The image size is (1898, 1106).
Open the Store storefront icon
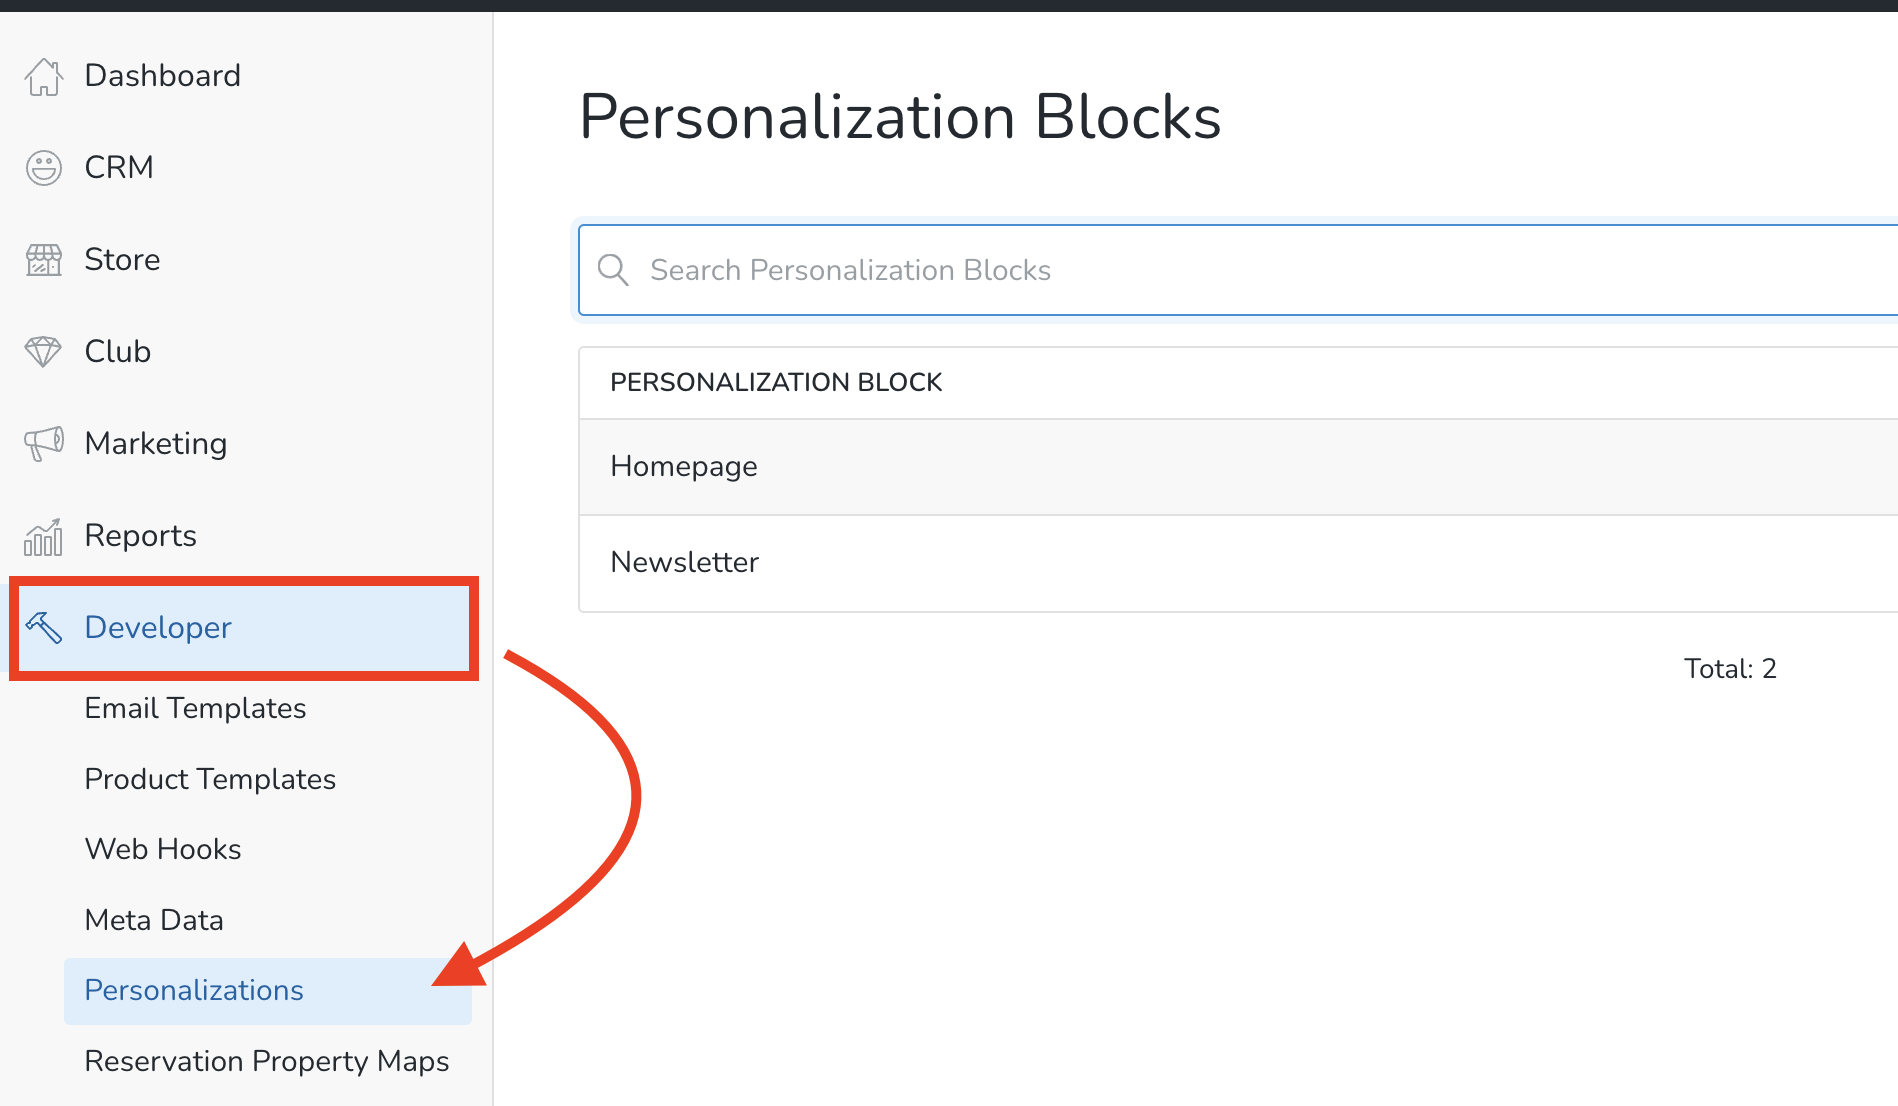[x=43, y=259]
